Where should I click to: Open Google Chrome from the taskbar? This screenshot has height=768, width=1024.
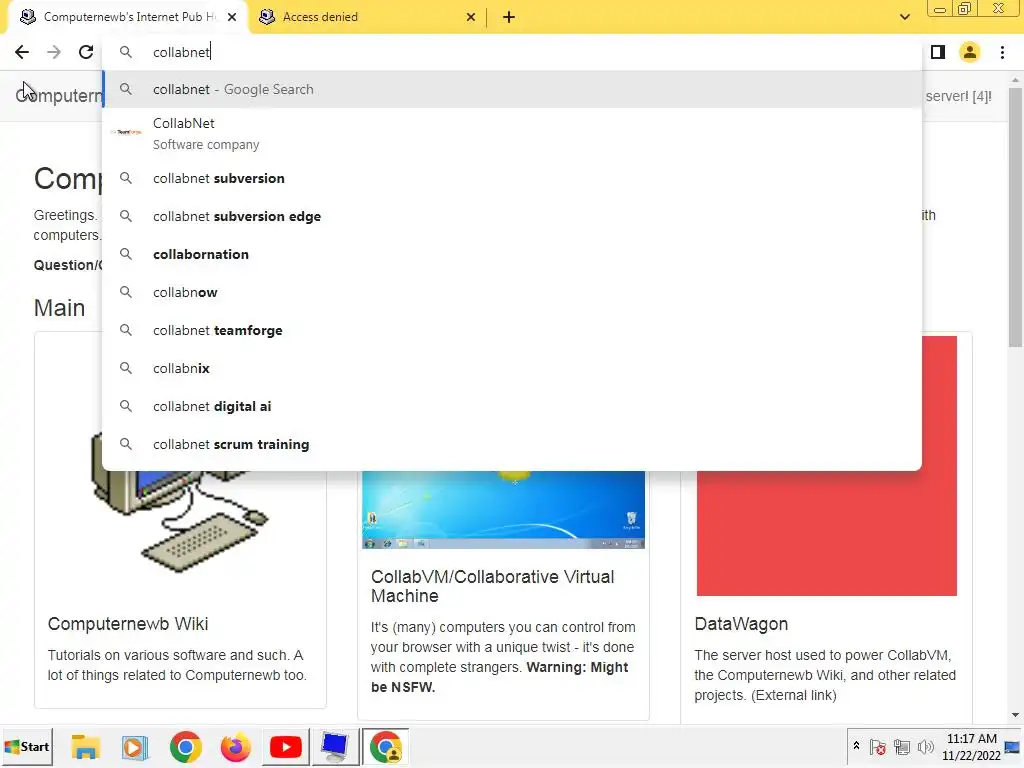coord(185,746)
